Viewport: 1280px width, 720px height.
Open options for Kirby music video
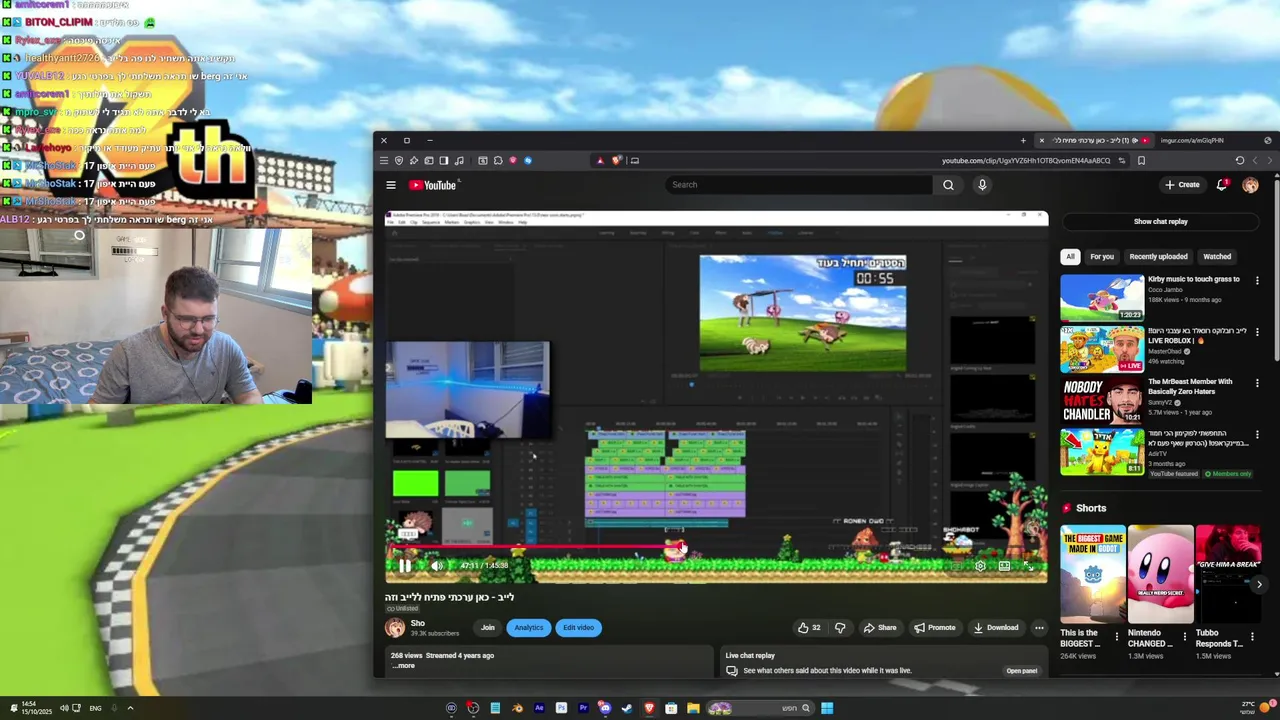[1257, 281]
